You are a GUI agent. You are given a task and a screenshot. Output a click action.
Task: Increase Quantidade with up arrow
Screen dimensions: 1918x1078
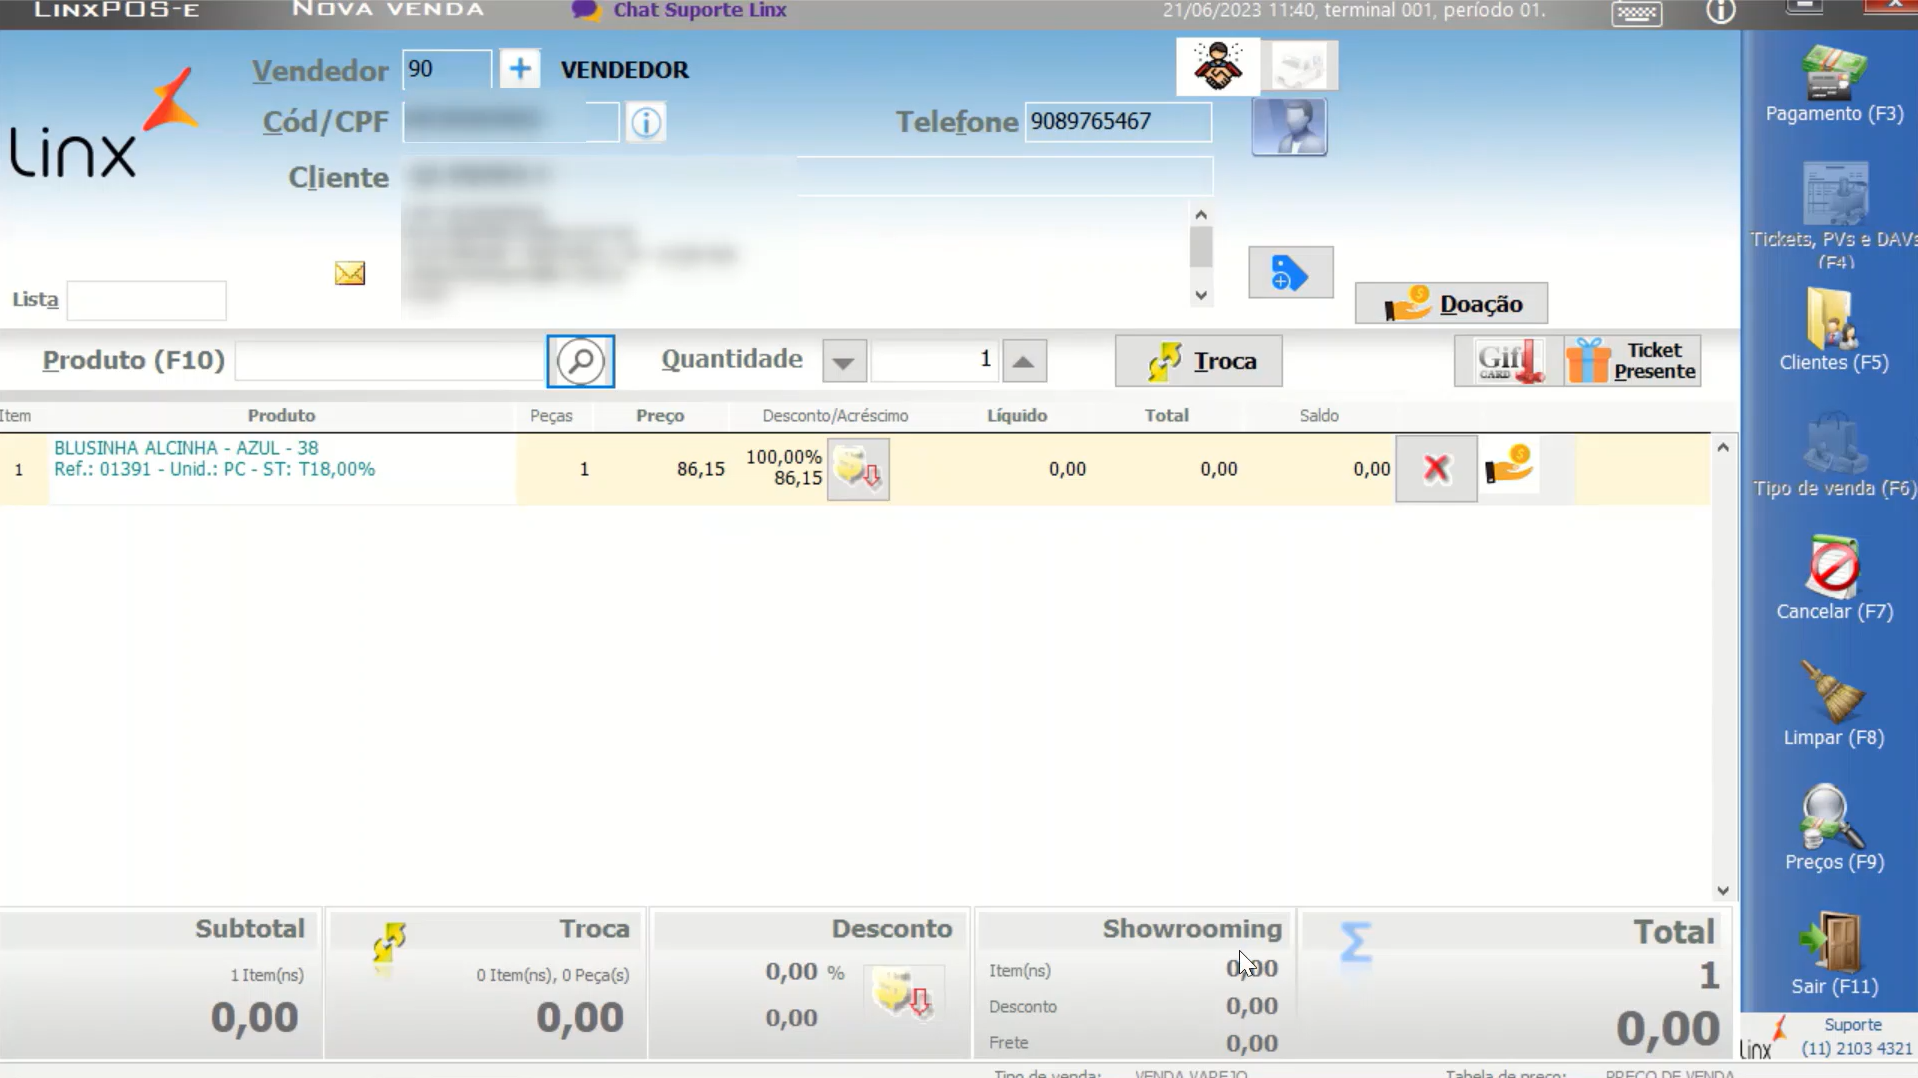1024,361
